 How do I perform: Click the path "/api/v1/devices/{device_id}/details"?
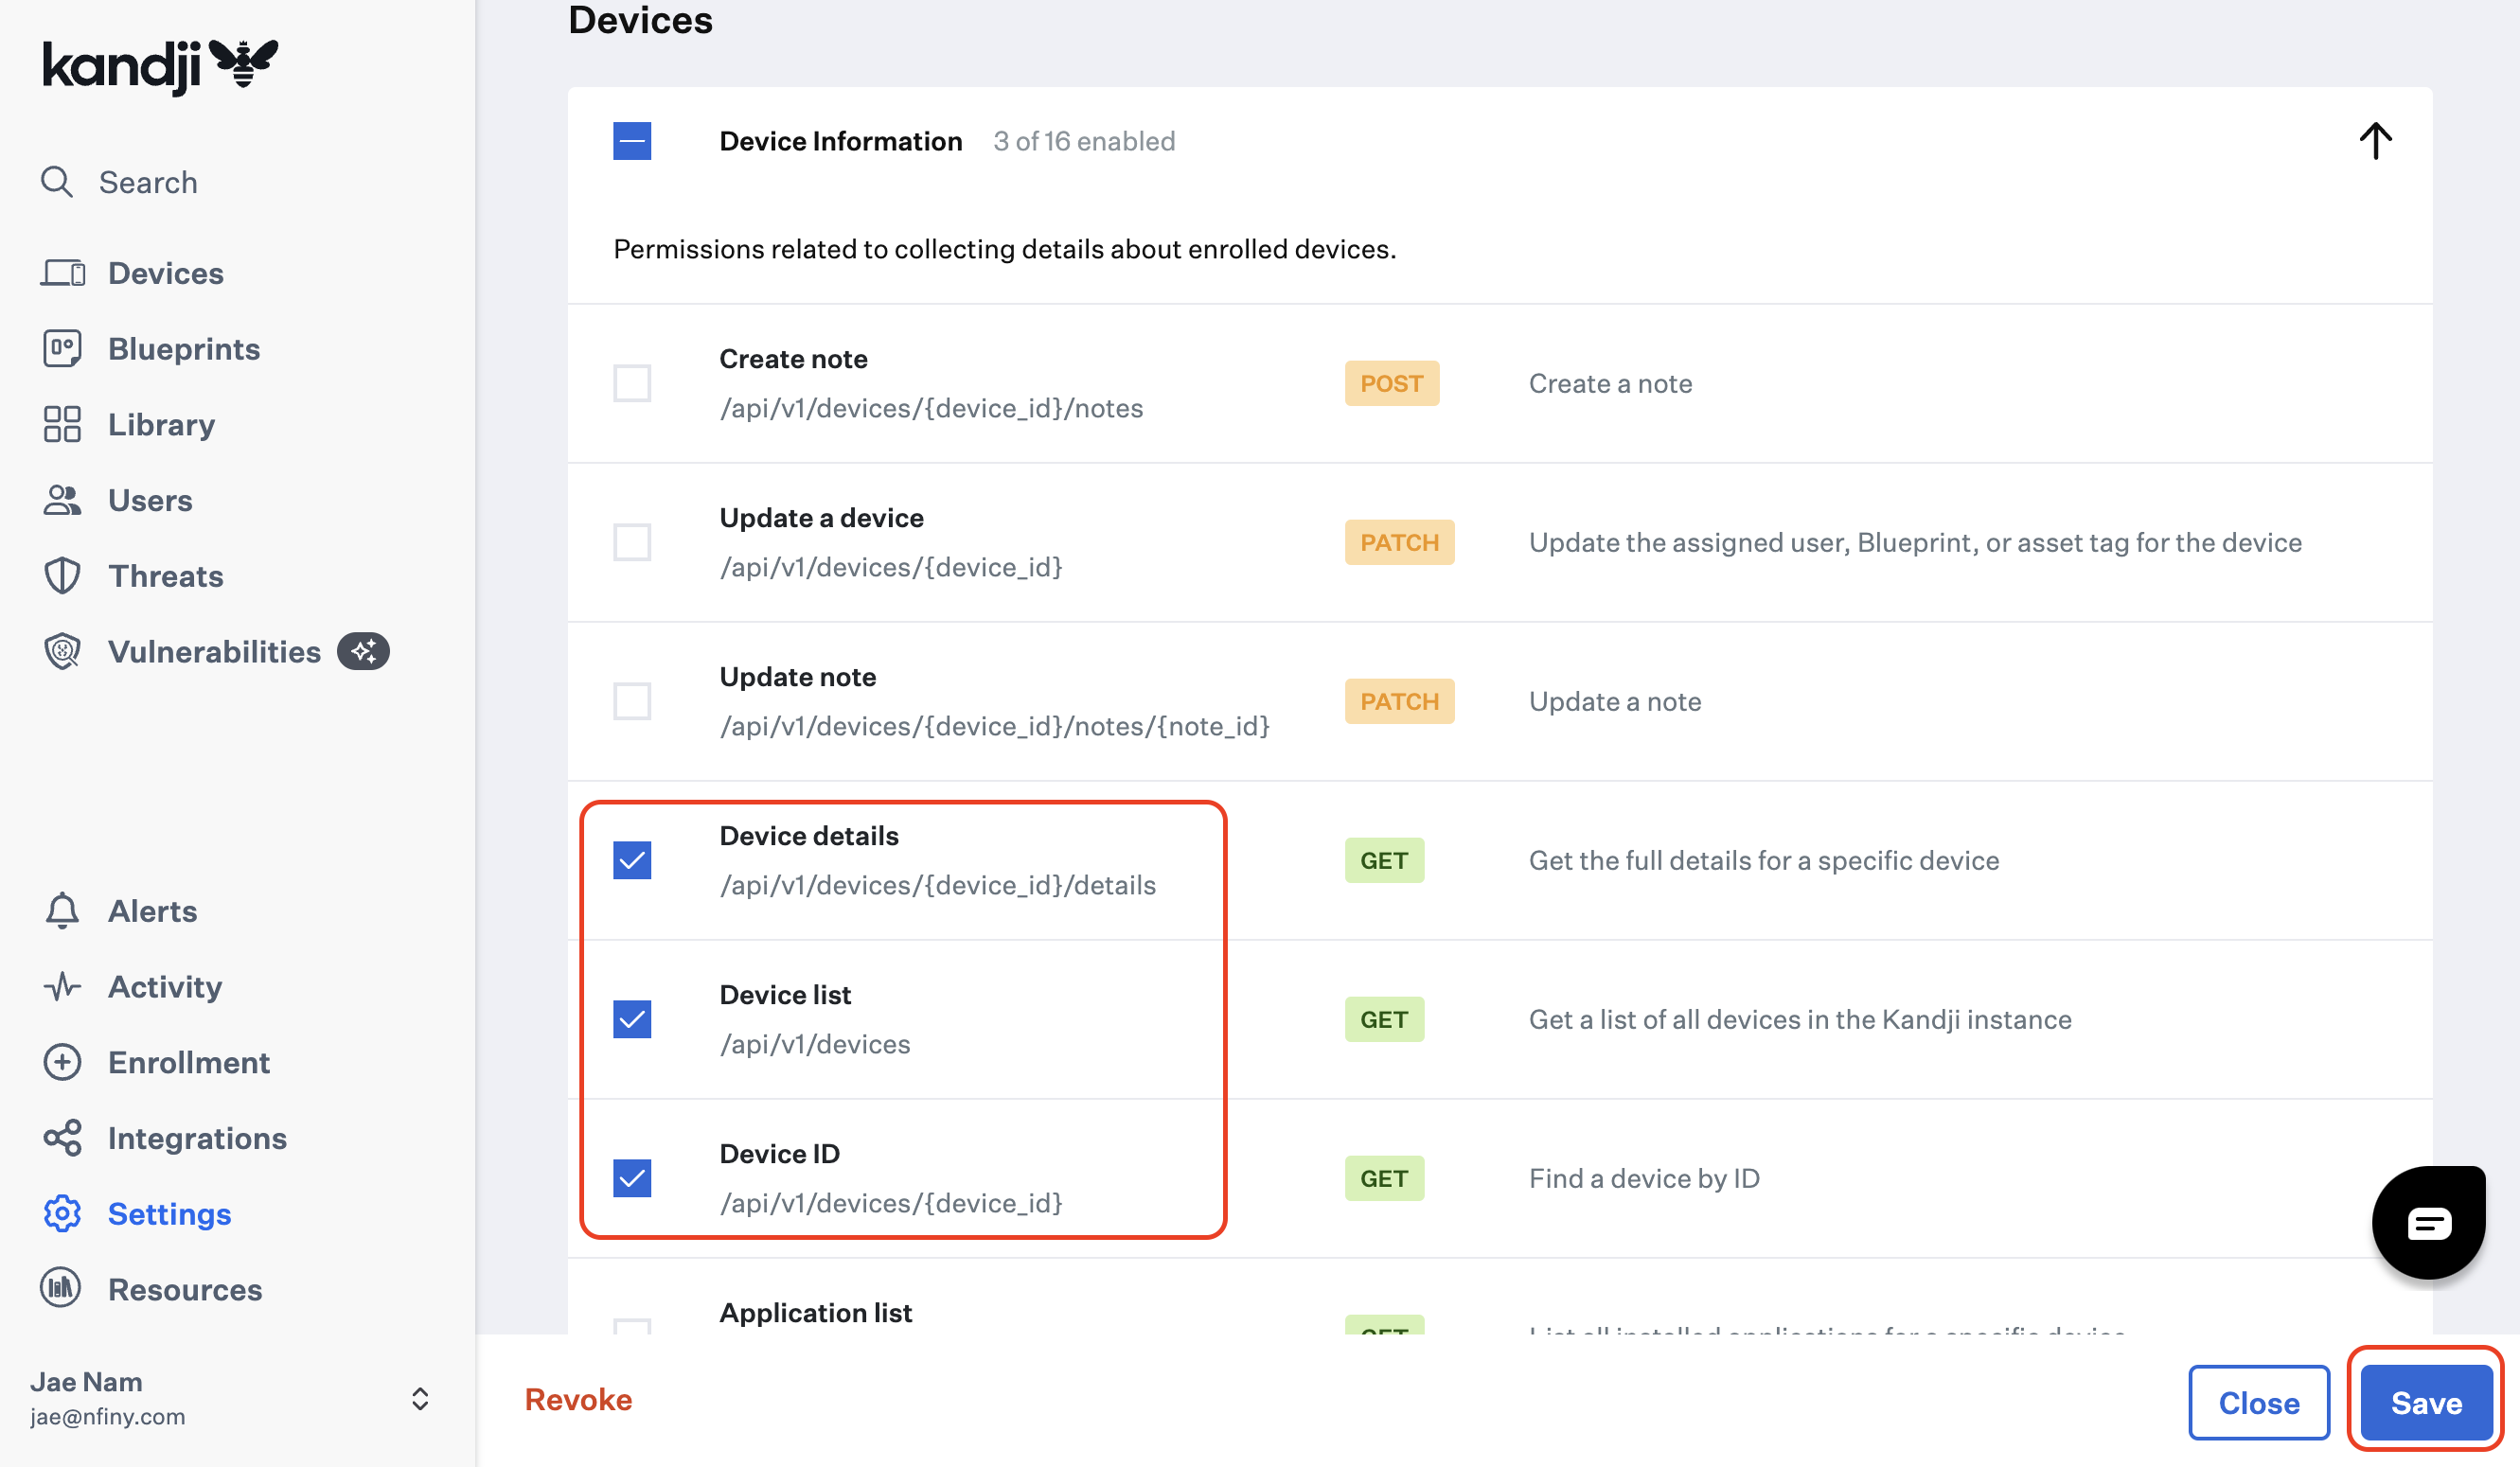point(937,885)
